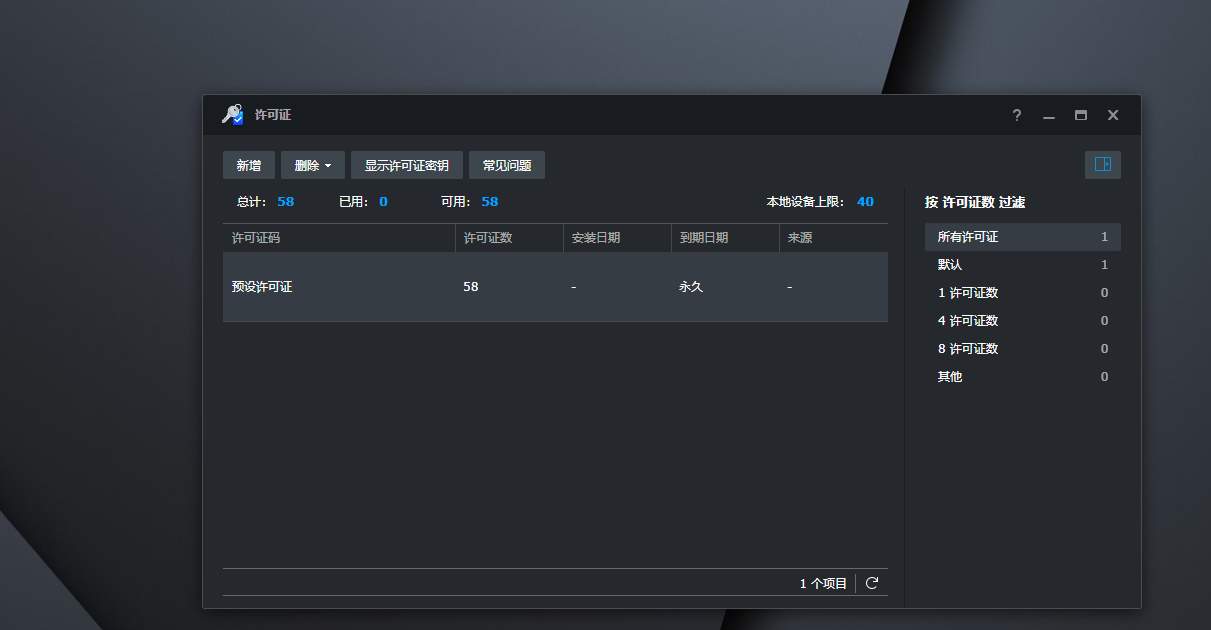This screenshot has width=1211, height=630.
Task: Sort by 来源 column header
Action: [833, 238]
